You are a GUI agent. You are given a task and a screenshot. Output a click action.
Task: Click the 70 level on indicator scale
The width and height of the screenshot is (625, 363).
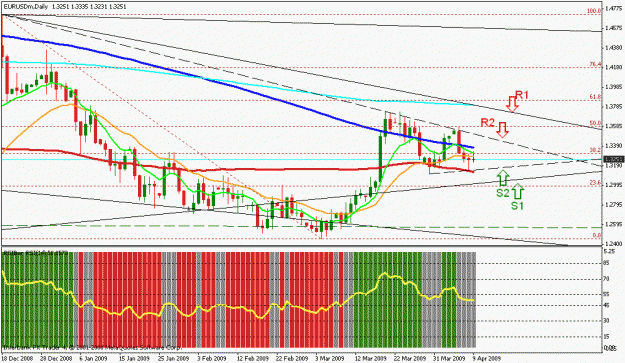[x=607, y=279]
